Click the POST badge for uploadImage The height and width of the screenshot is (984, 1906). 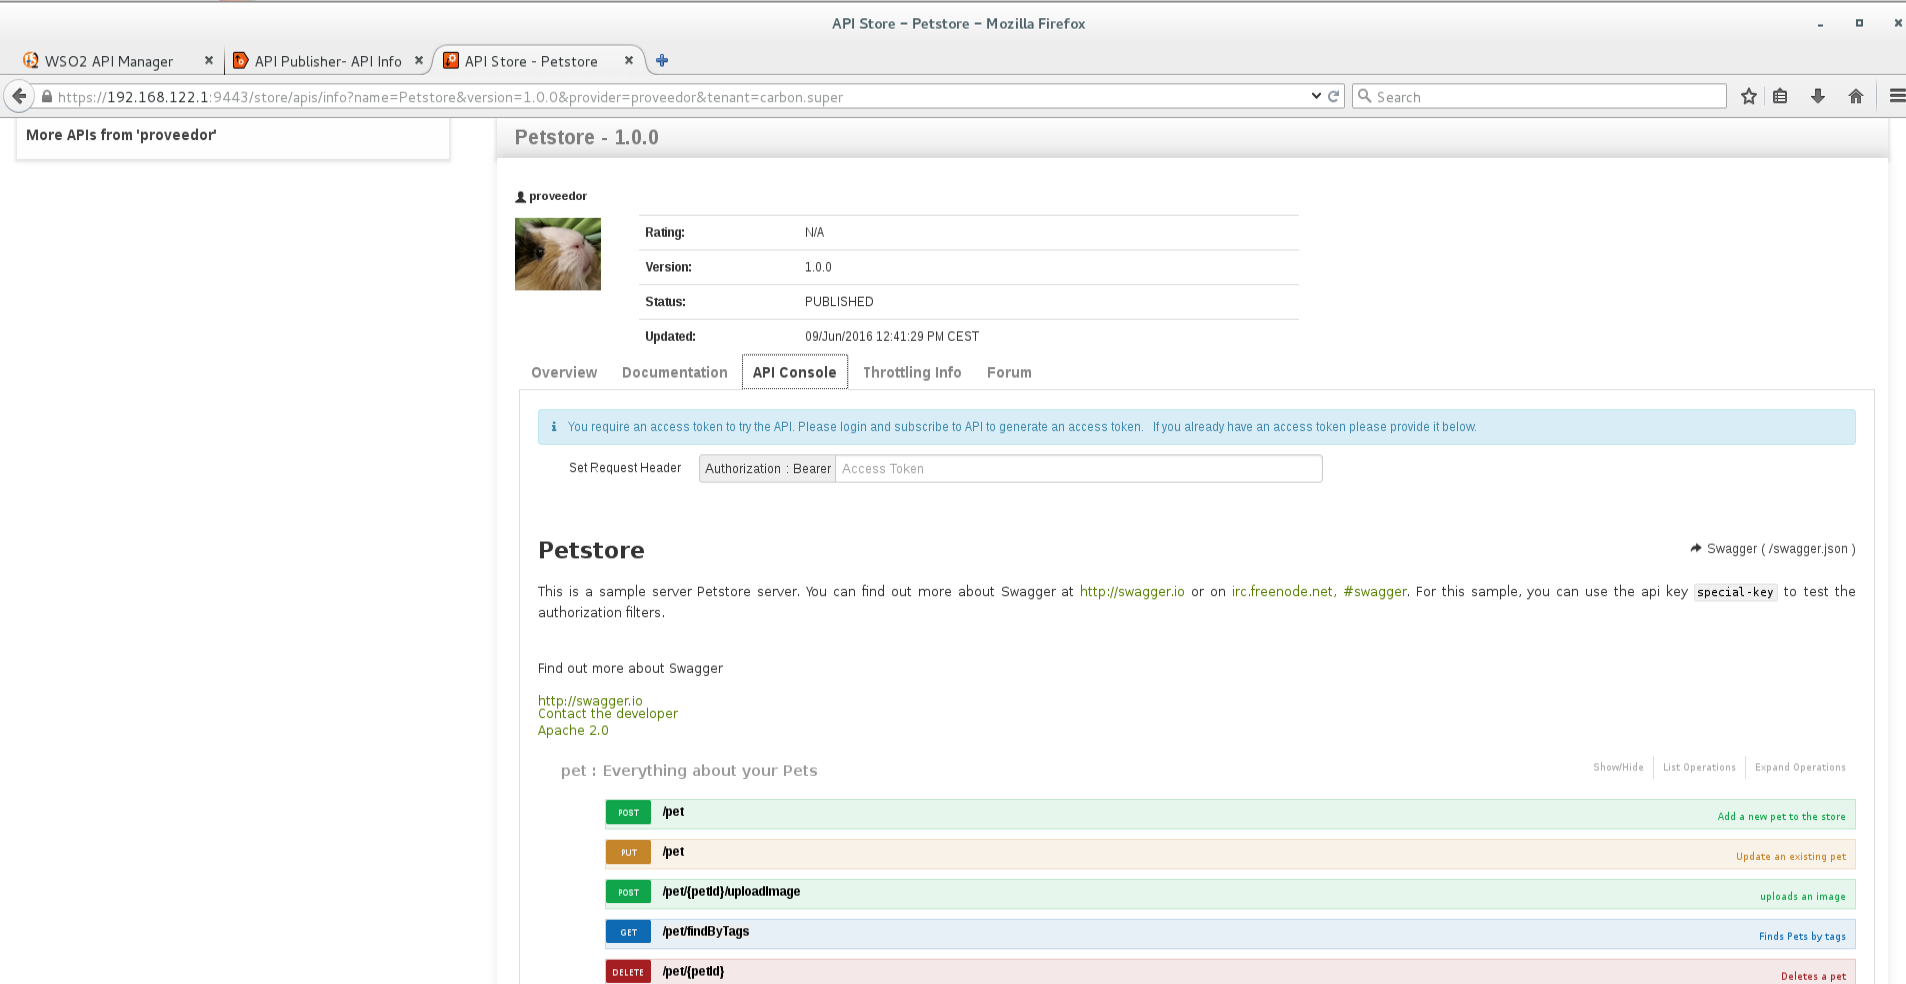click(x=628, y=893)
